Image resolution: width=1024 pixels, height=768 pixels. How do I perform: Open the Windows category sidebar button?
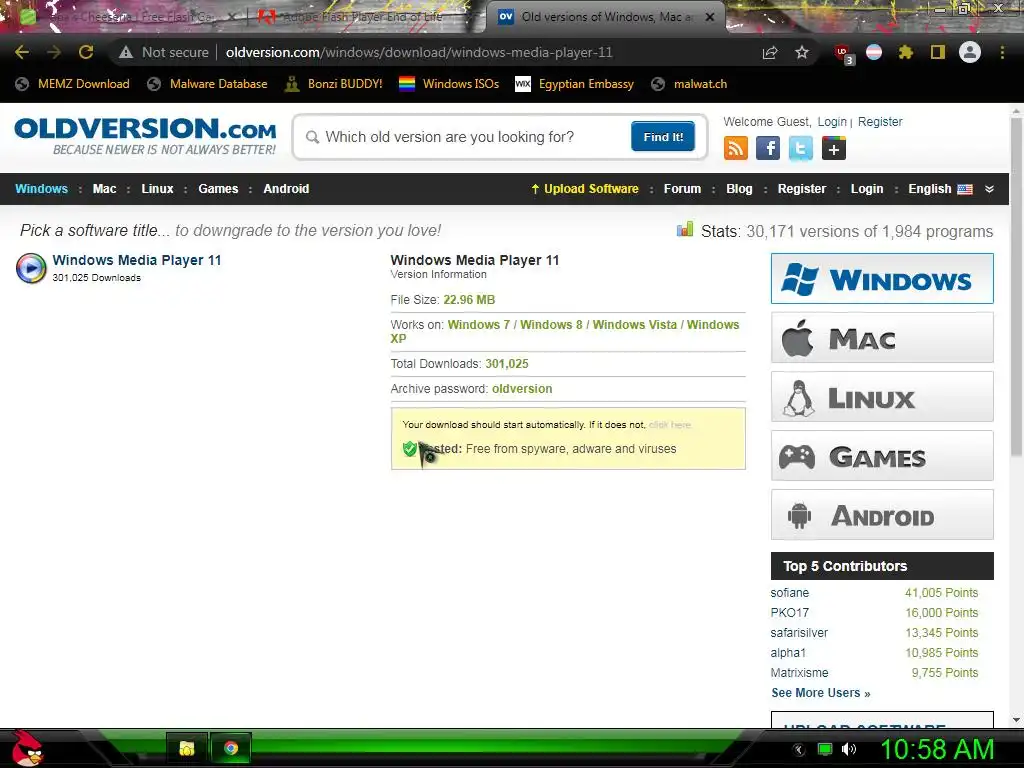tap(882, 279)
